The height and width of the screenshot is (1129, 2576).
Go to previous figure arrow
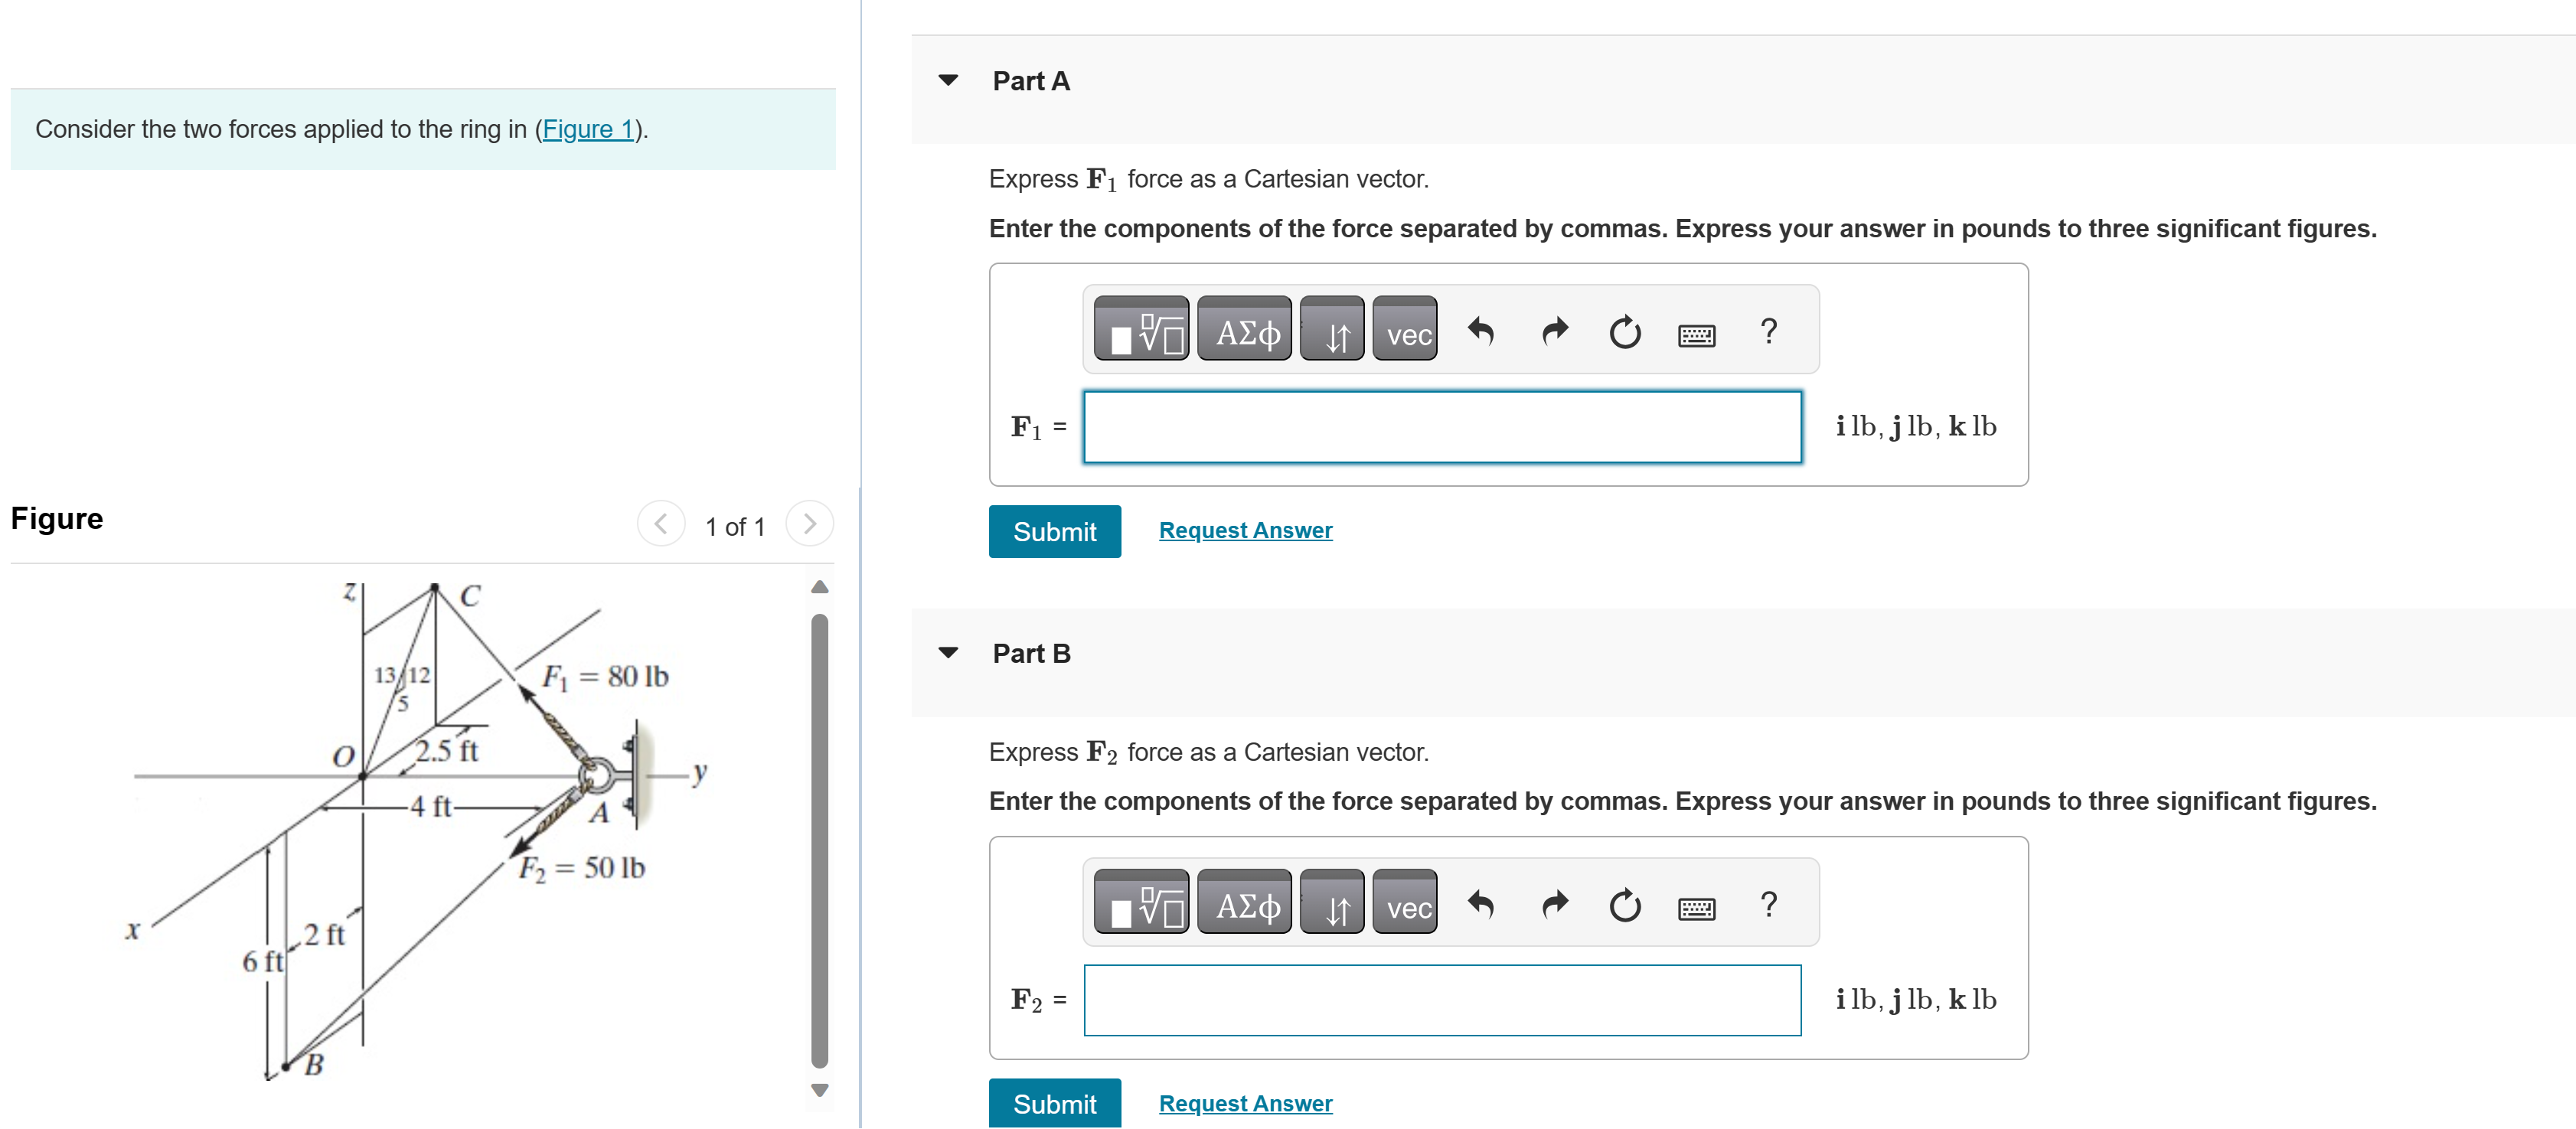click(661, 524)
